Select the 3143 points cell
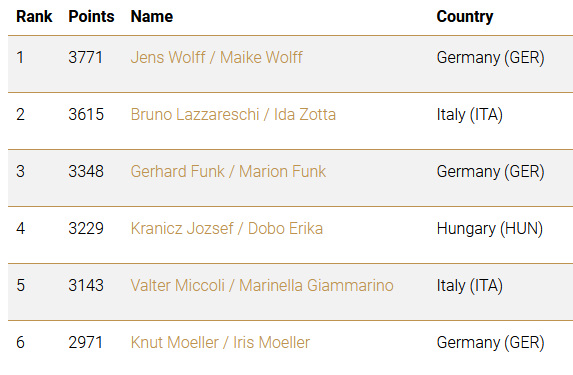 coord(86,285)
